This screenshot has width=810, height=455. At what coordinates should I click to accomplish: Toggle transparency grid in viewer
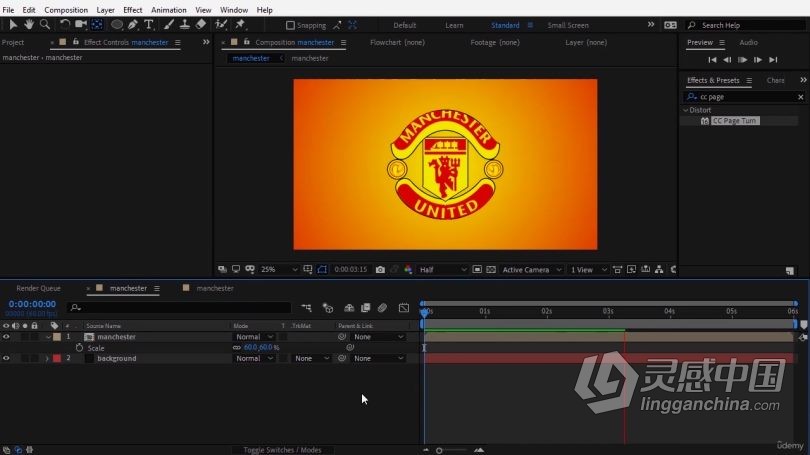click(x=491, y=270)
